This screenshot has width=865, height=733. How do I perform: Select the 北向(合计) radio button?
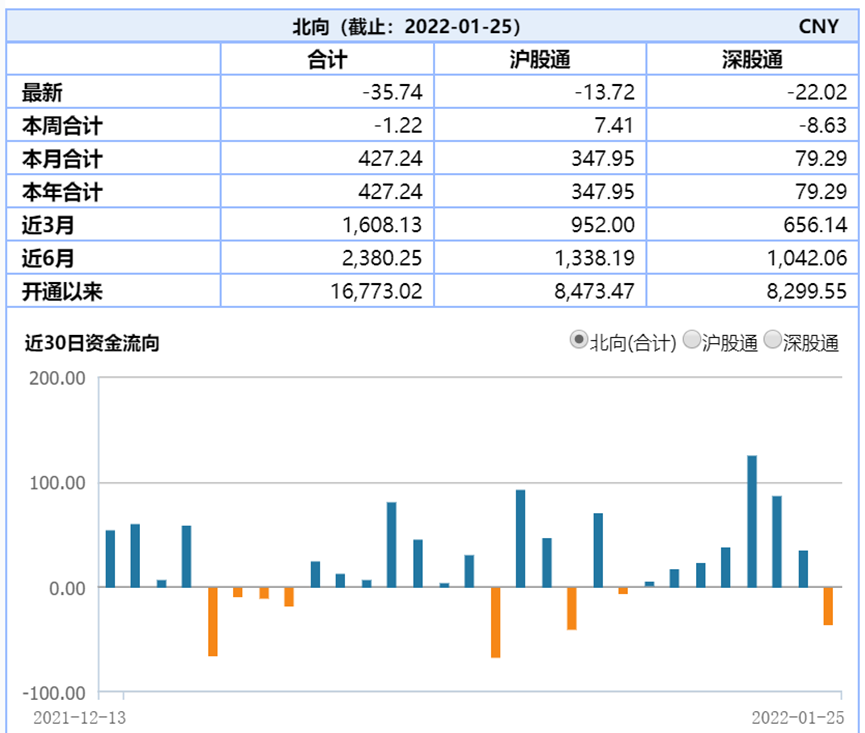(x=578, y=339)
